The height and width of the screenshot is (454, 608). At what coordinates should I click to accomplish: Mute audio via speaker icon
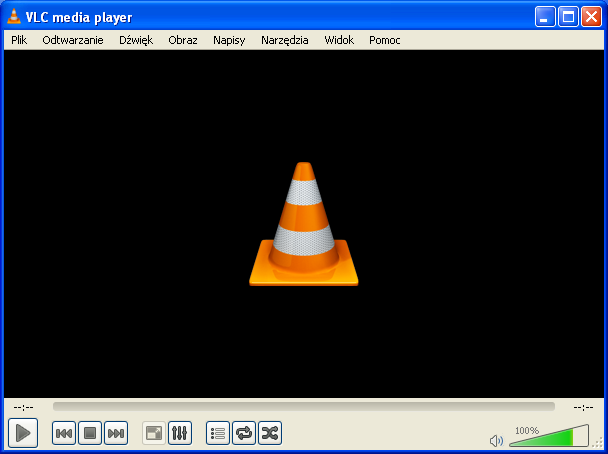point(496,440)
